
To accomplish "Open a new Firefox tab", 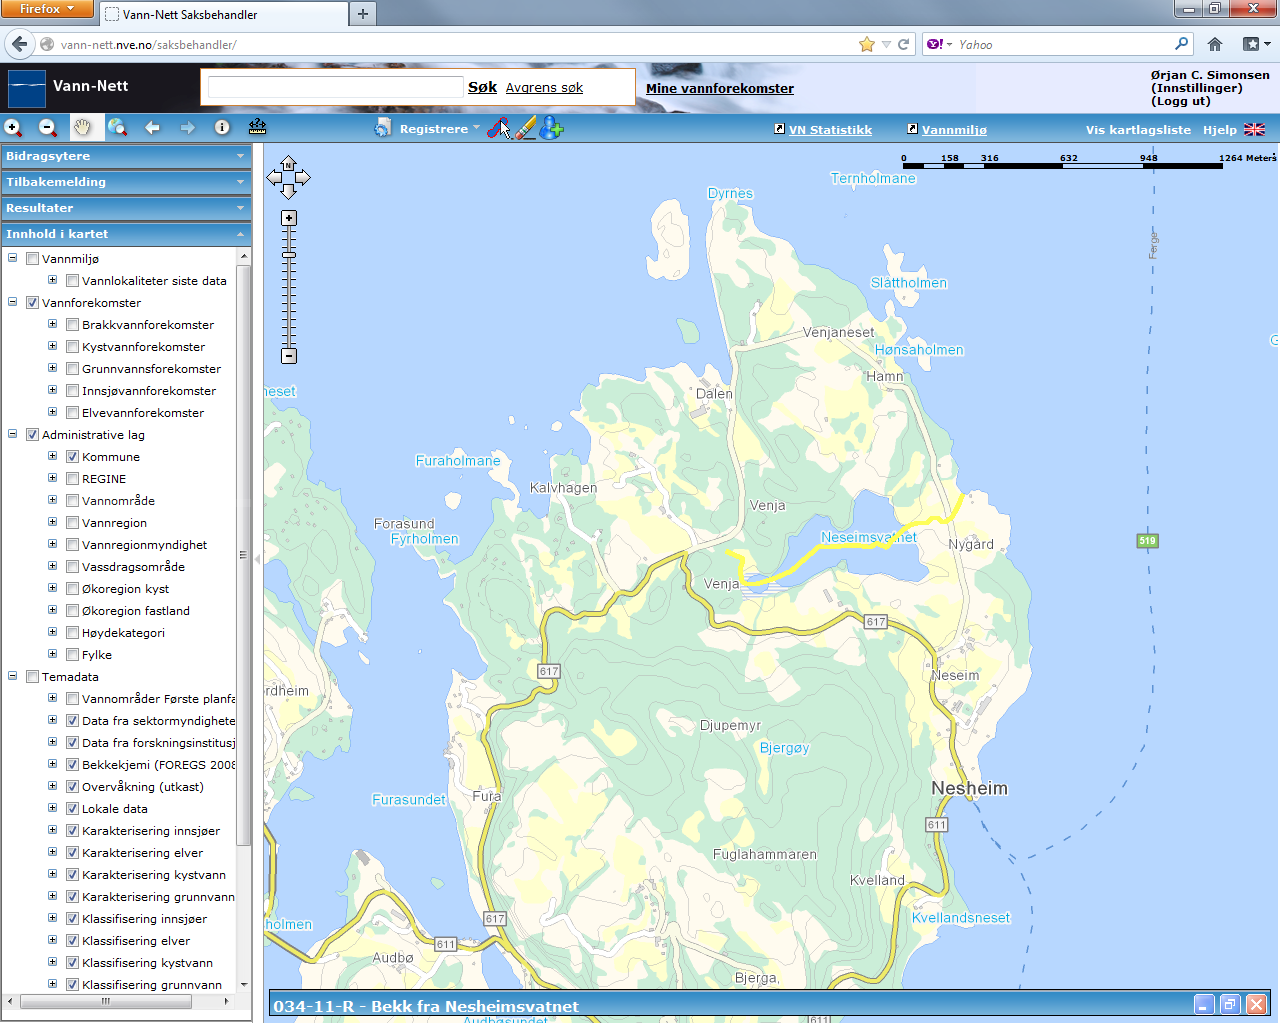I will point(363,14).
